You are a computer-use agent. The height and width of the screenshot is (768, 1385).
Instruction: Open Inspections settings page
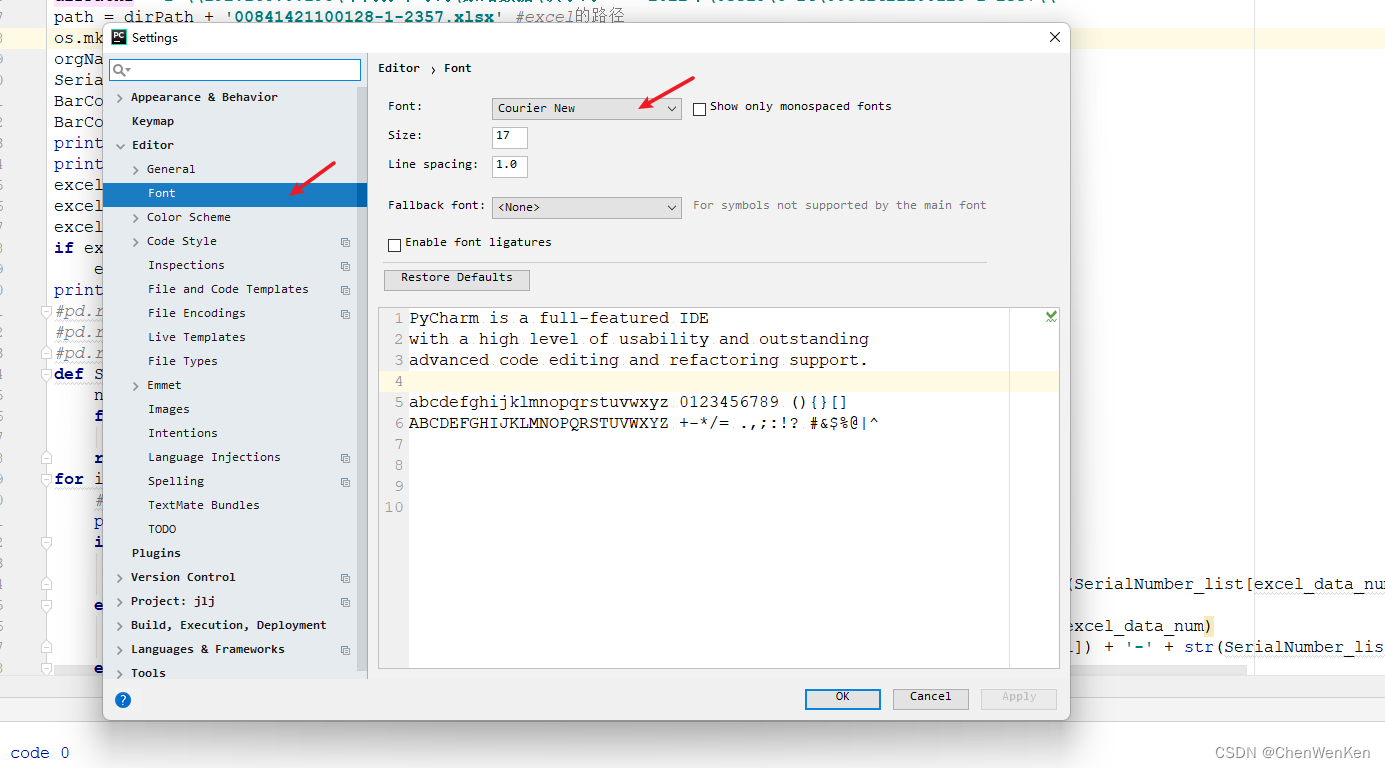tap(186, 265)
